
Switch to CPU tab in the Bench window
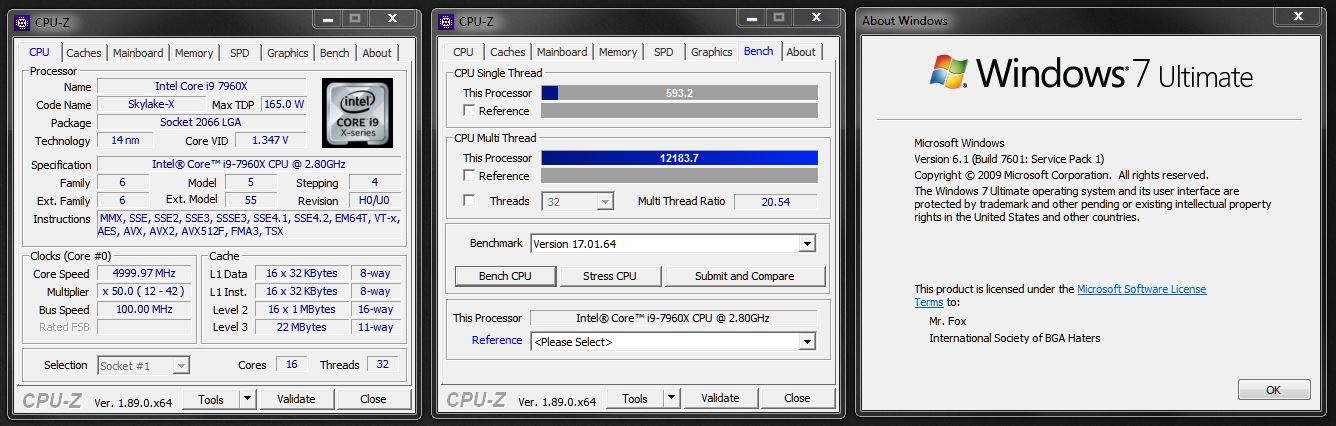click(463, 52)
